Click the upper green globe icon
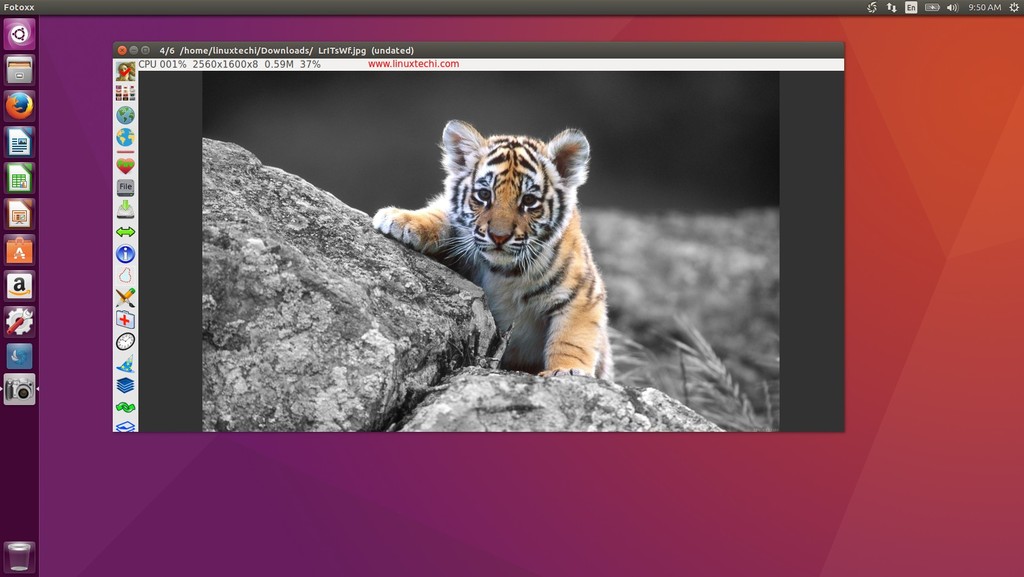Image resolution: width=1024 pixels, height=577 pixels. point(125,115)
